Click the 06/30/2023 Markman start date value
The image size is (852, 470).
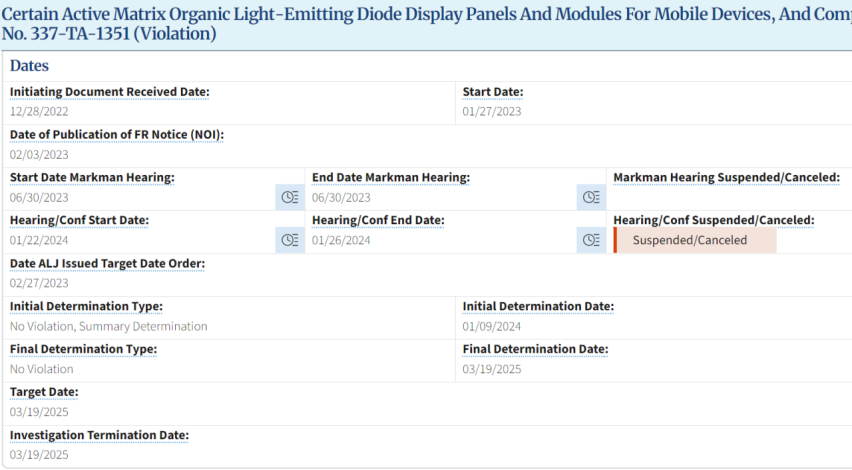(39, 198)
